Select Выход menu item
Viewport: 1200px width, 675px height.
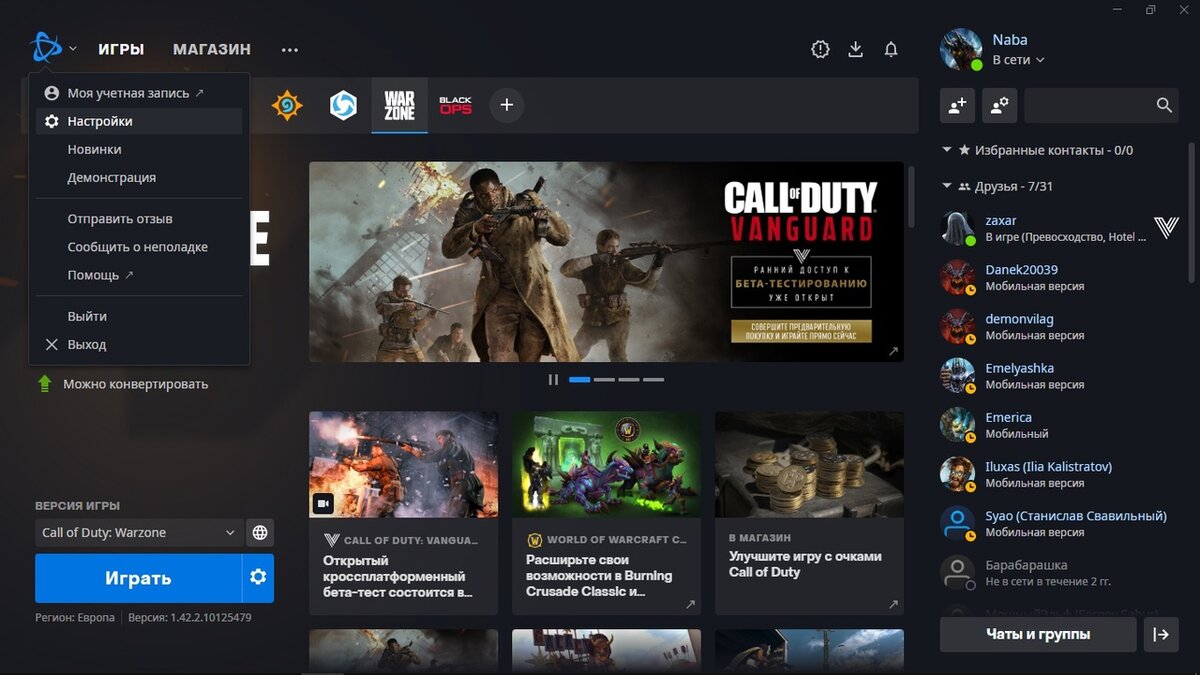(139, 344)
